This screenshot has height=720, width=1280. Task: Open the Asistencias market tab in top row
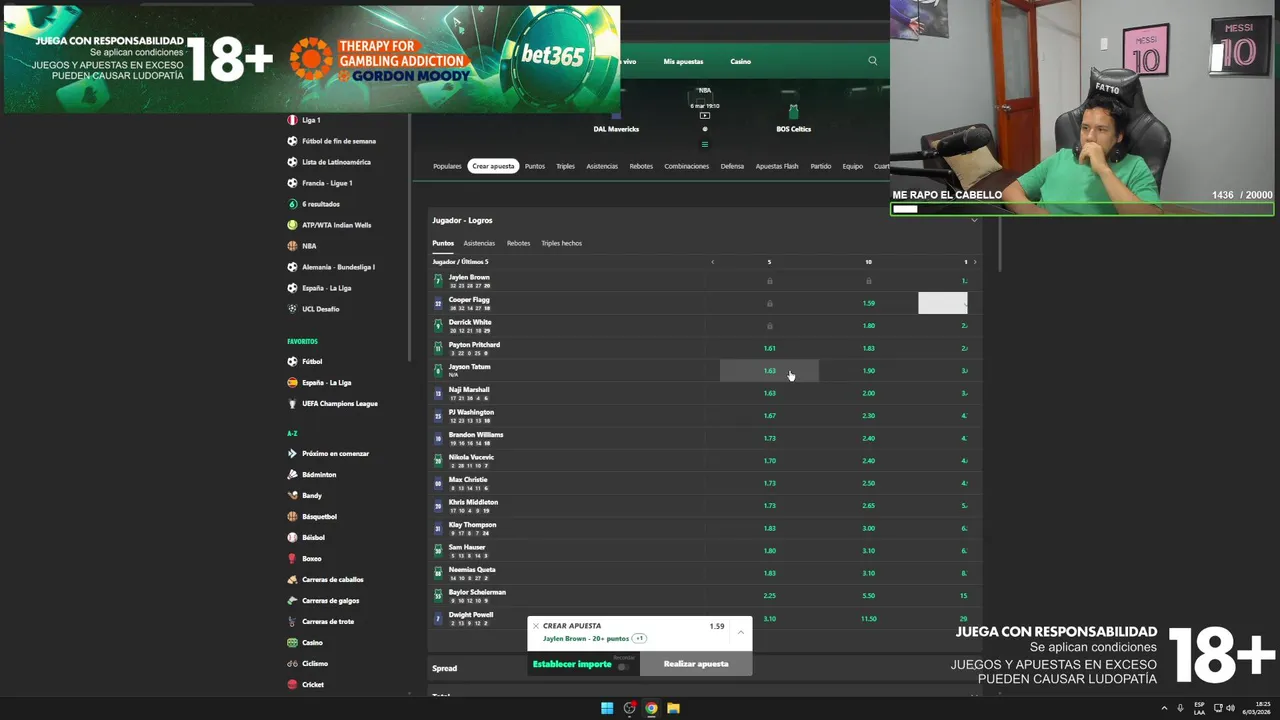click(x=602, y=166)
